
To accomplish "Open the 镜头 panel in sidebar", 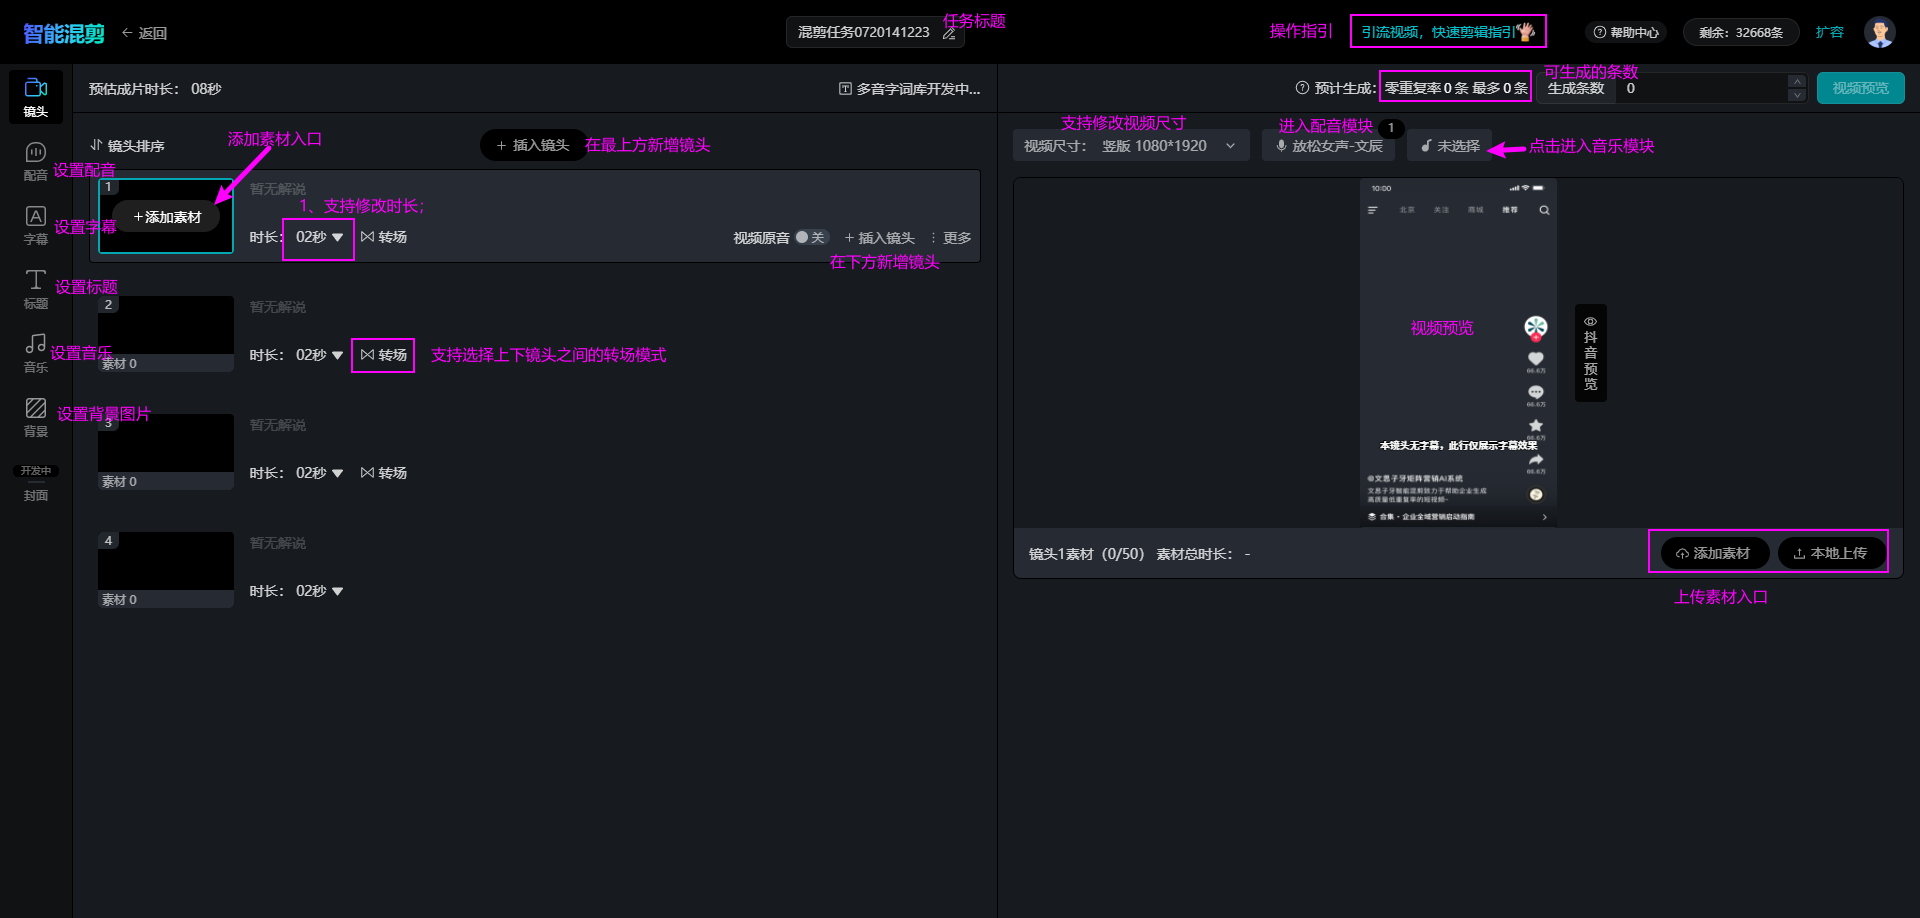I will click(36, 97).
